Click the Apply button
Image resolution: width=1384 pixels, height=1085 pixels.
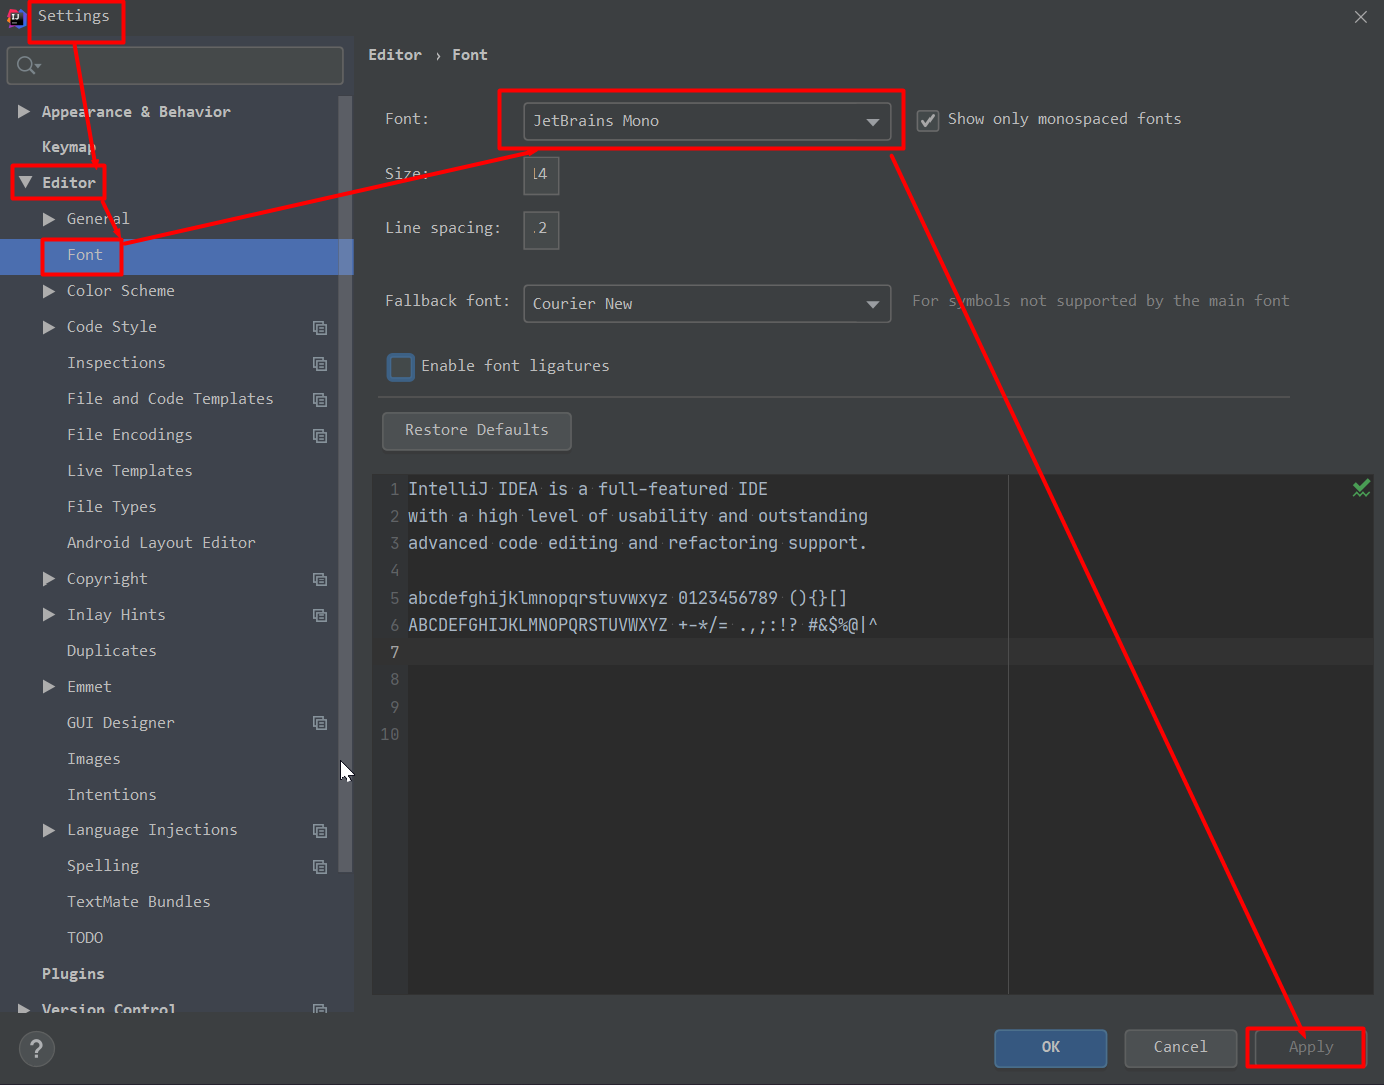tap(1311, 1048)
